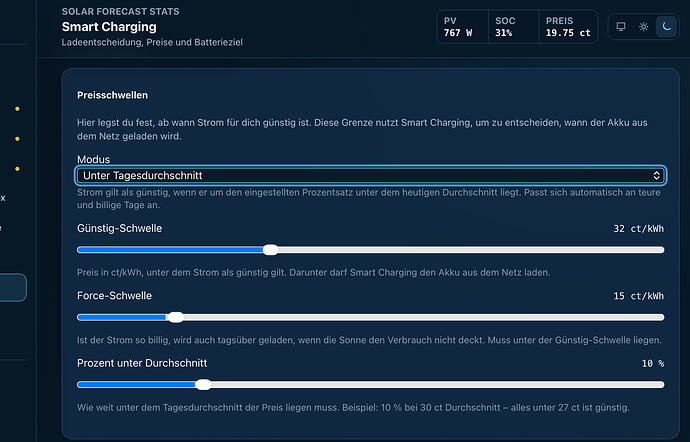Click the 'Prozent unter Durchschnitt' label
This screenshot has width=690, height=442.
coord(142,363)
